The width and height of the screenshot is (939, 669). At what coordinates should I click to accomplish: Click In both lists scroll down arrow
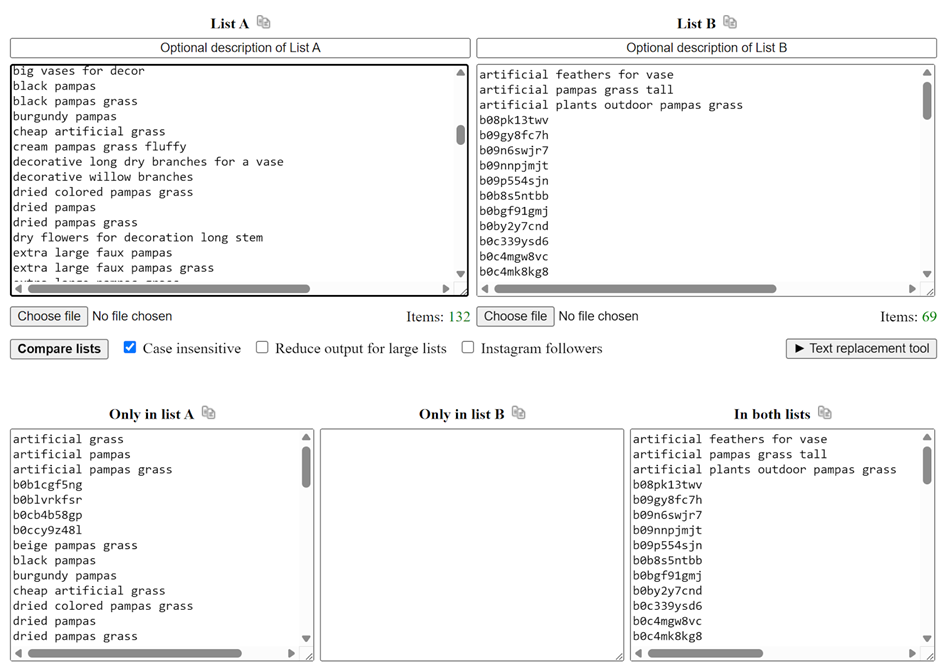coord(927,638)
